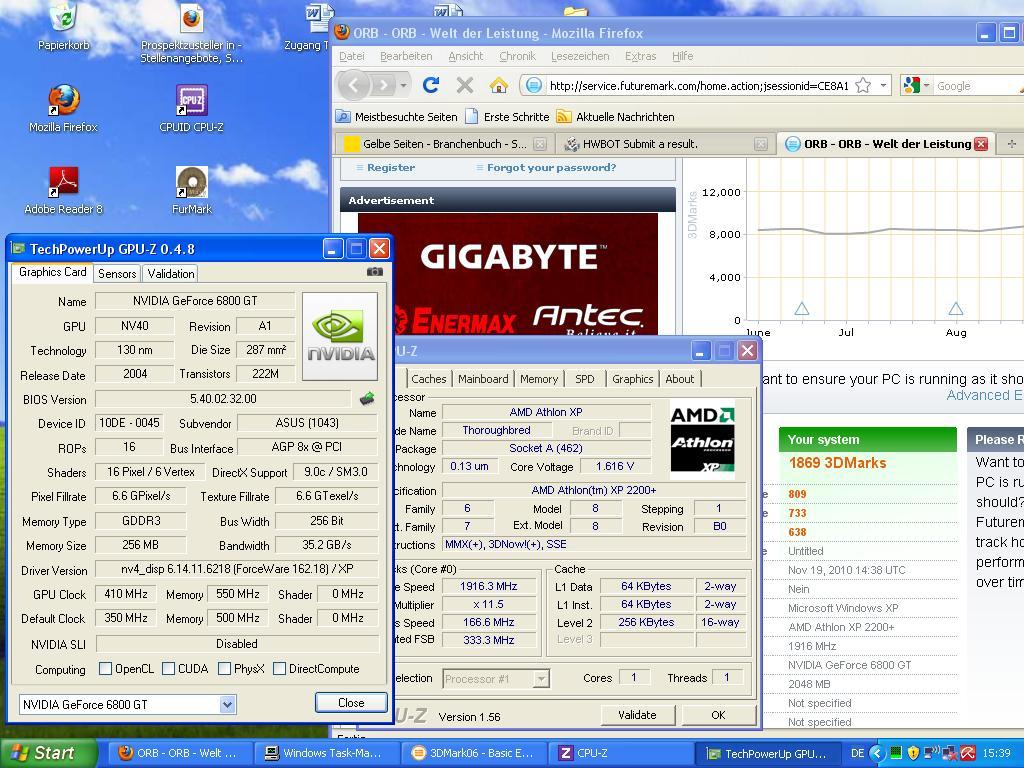Click the June triangle marker on chart
Screen dimensions: 1024x768
click(802, 308)
